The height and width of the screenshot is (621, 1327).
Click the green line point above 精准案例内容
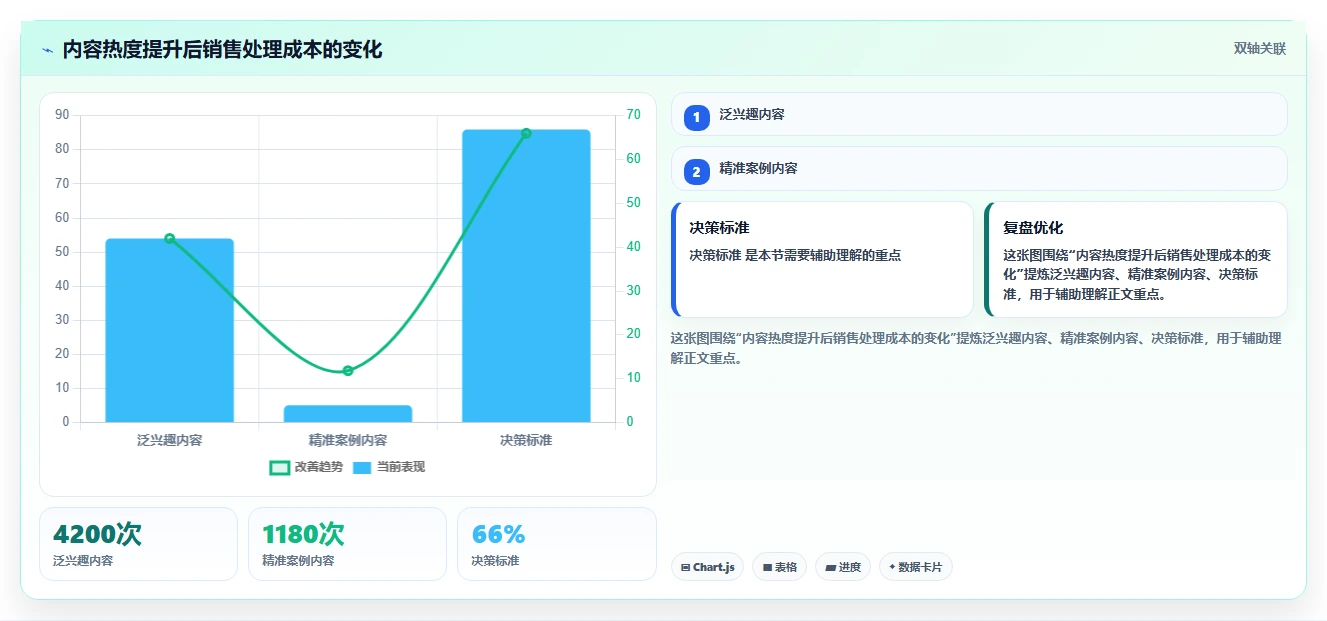point(348,371)
